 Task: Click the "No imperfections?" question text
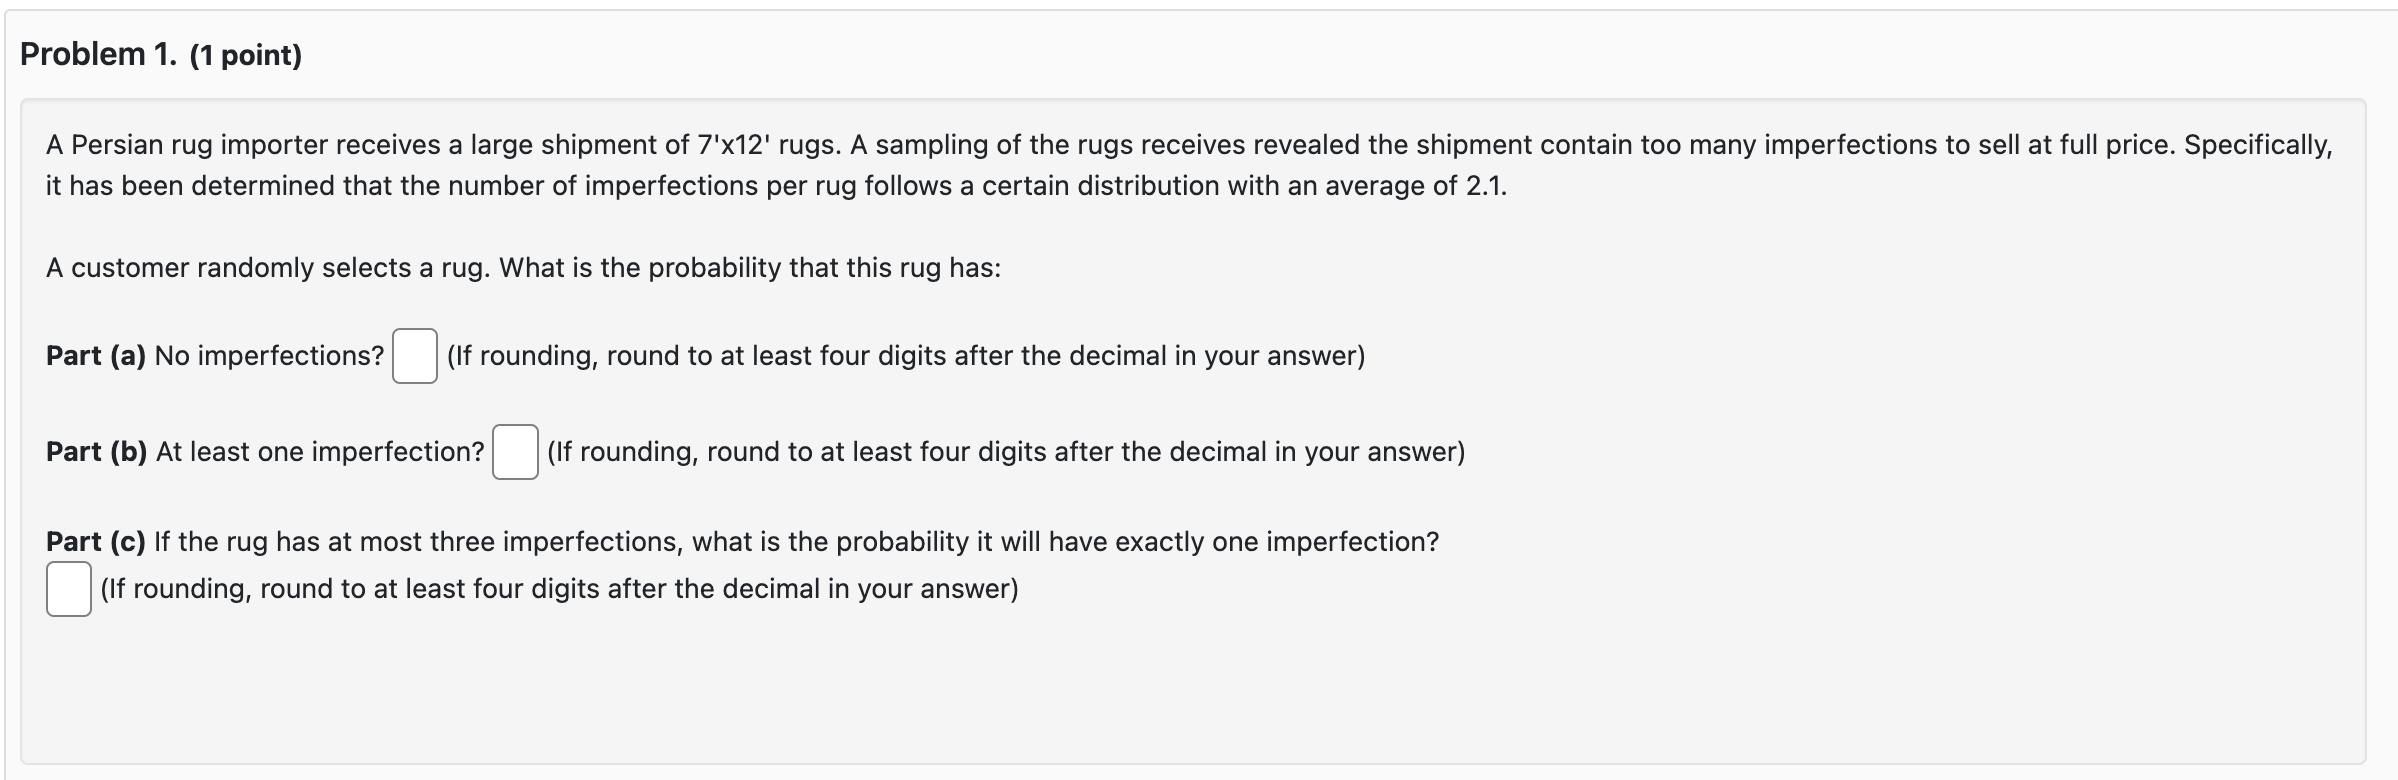pyautogui.click(x=269, y=356)
